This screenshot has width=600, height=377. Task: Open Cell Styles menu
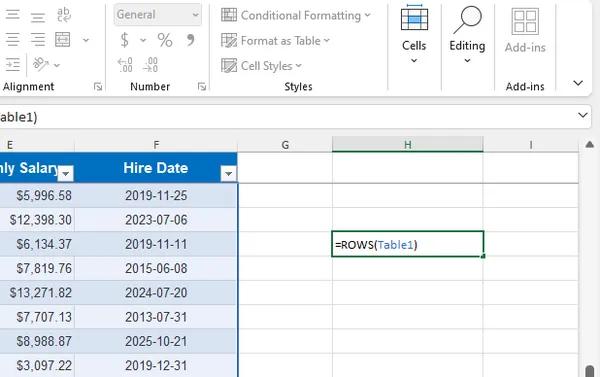(x=261, y=66)
